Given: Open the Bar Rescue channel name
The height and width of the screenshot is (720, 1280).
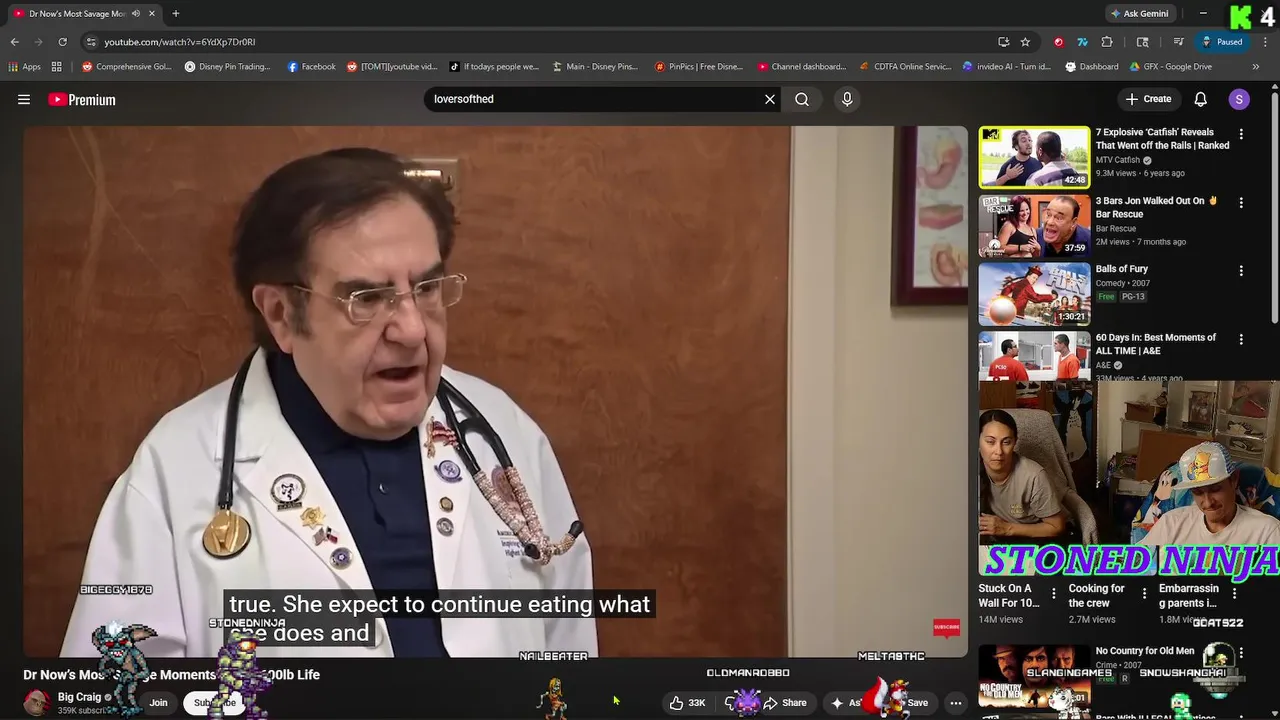Looking at the screenshot, I should (1115, 228).
